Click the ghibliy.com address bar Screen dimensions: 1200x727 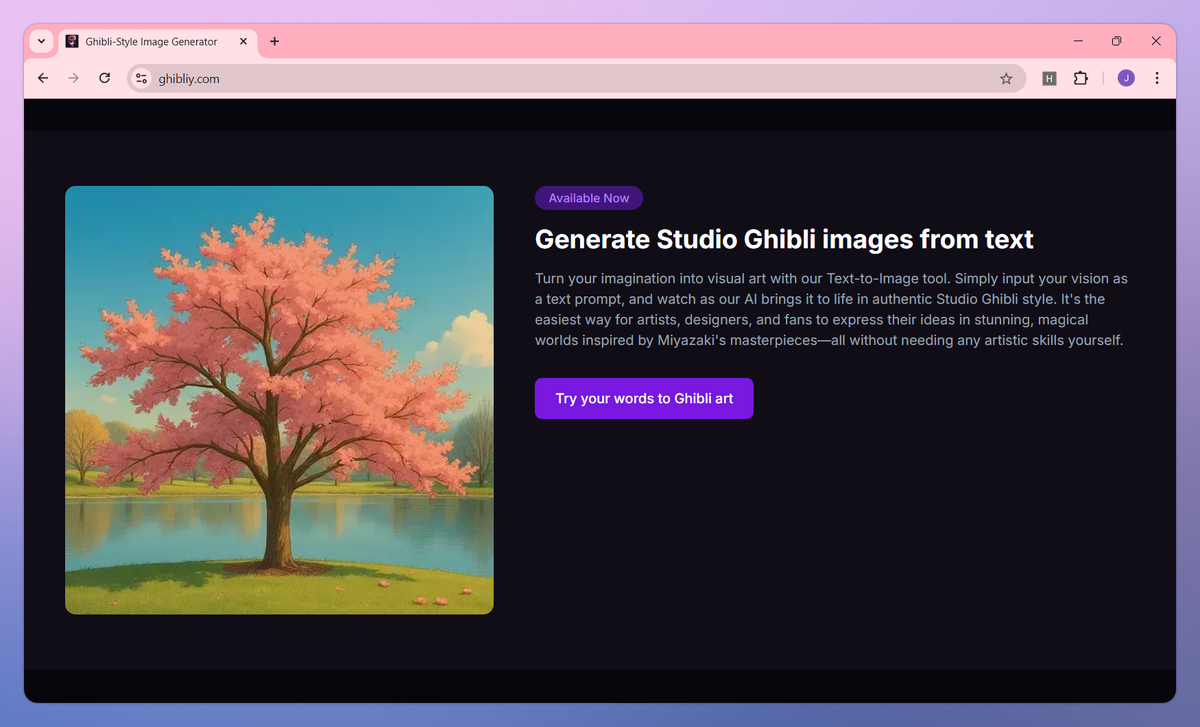click(x=575, y=78)
